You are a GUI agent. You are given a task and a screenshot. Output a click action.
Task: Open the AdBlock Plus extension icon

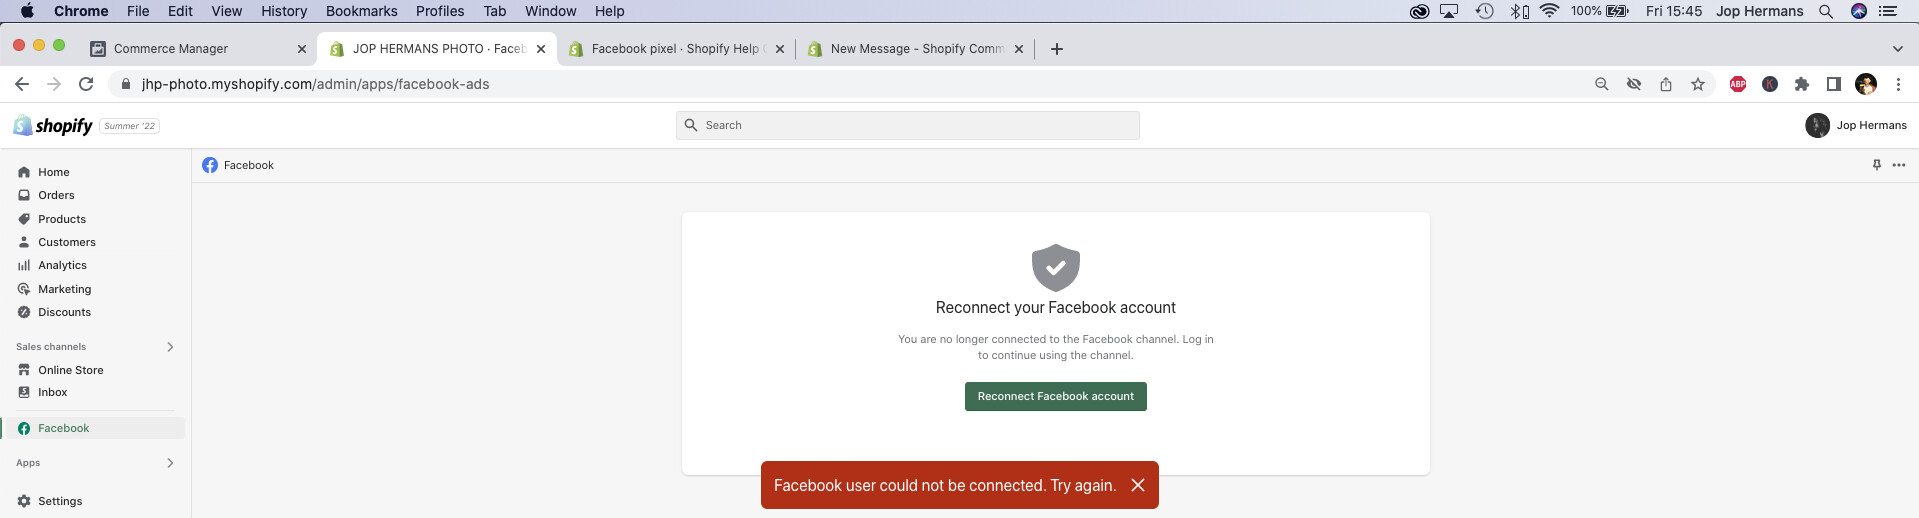coord(1738,84)
